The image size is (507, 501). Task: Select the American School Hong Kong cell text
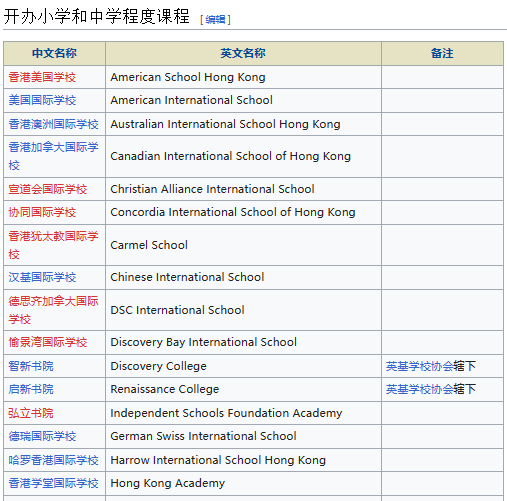point(188,77)
